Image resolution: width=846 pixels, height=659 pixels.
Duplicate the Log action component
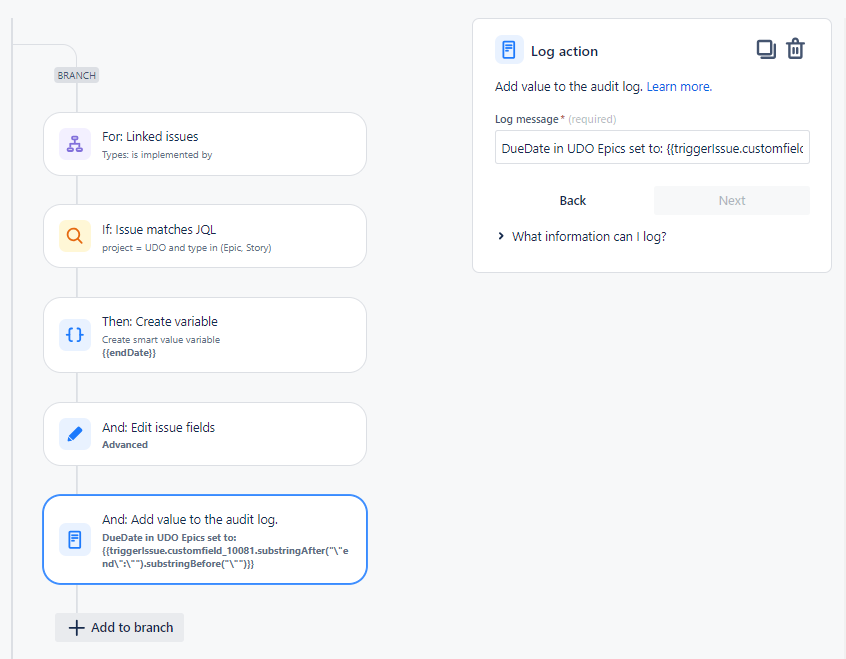[x=766, y=50]
